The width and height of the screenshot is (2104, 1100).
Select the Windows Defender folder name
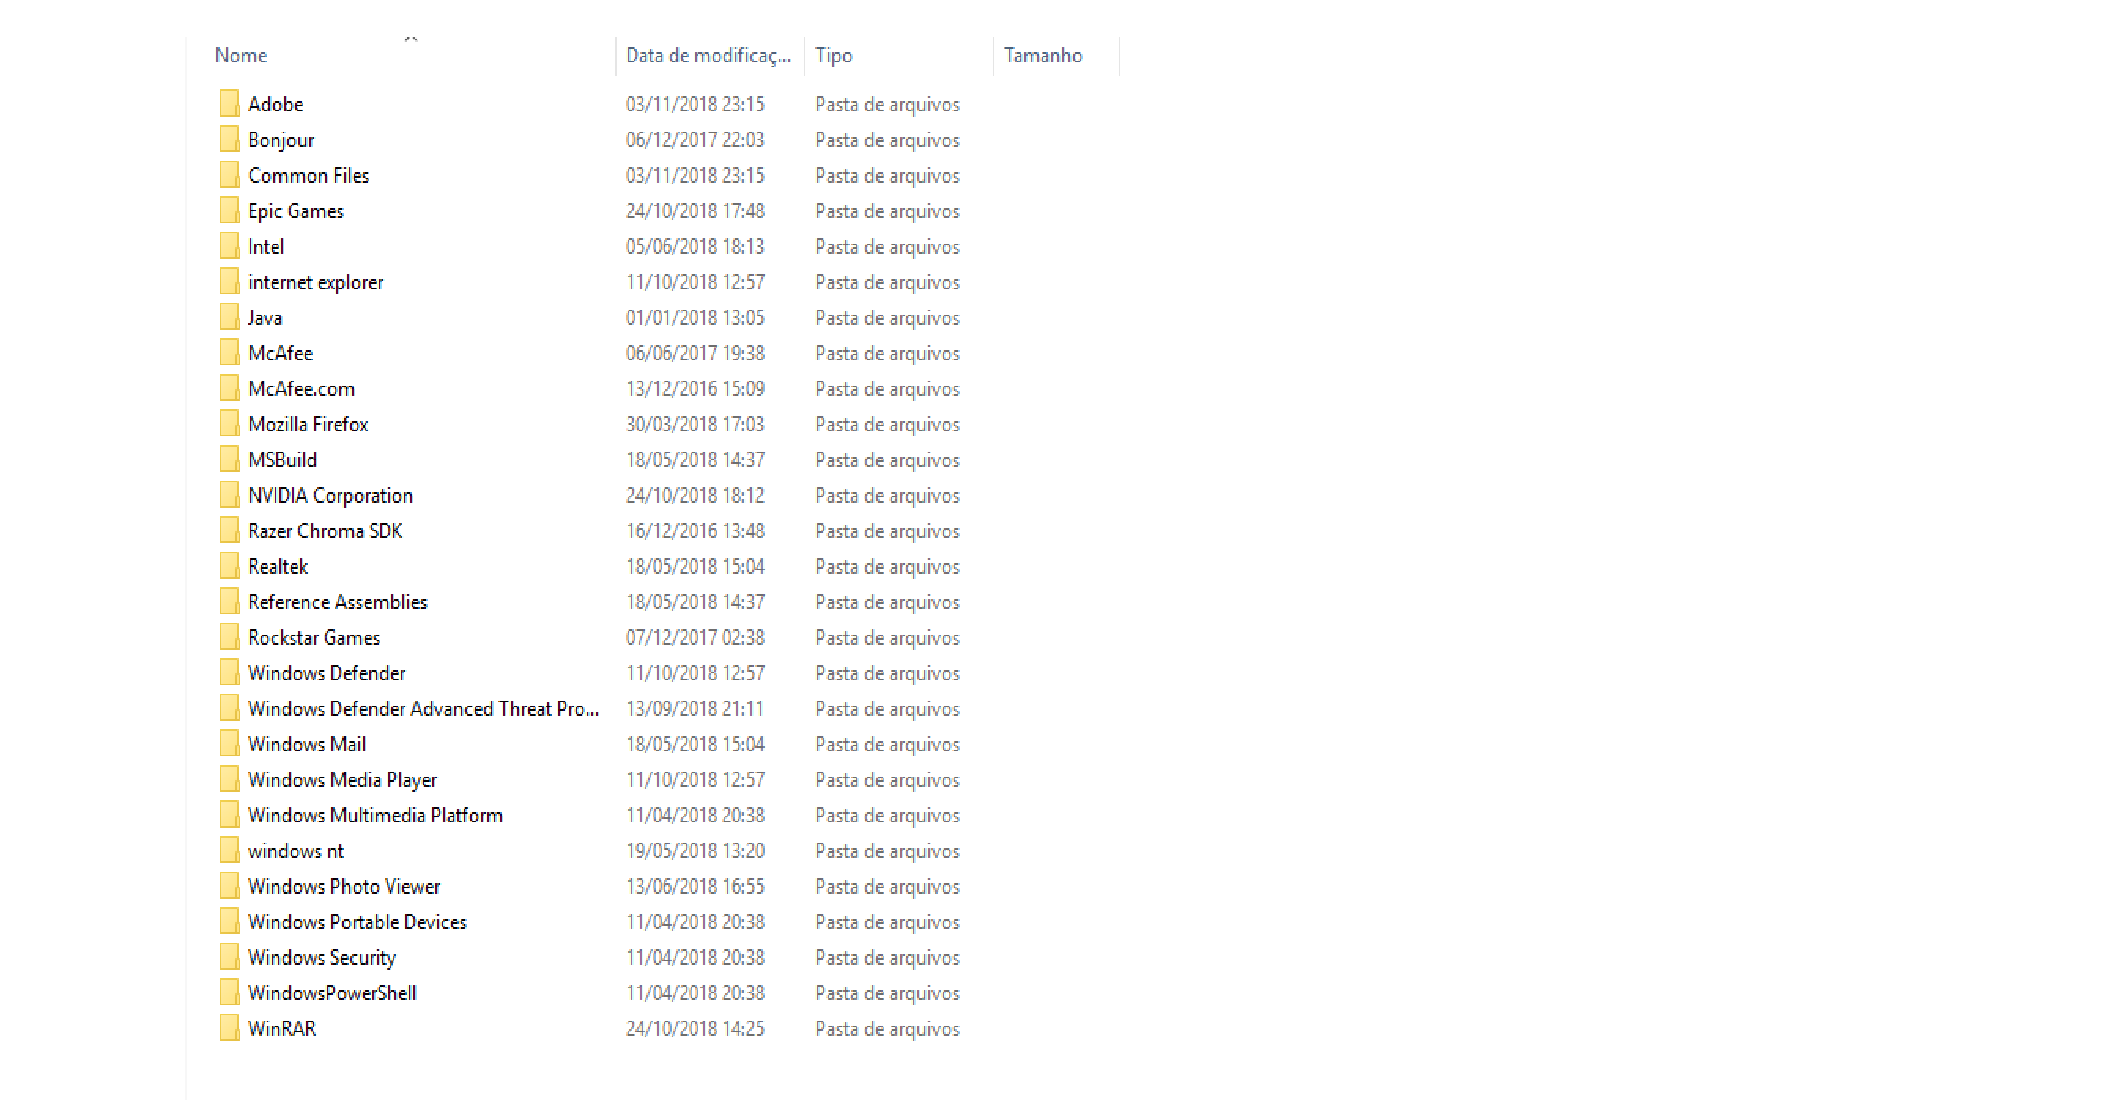pyautogui.click(x=327, y=673)
